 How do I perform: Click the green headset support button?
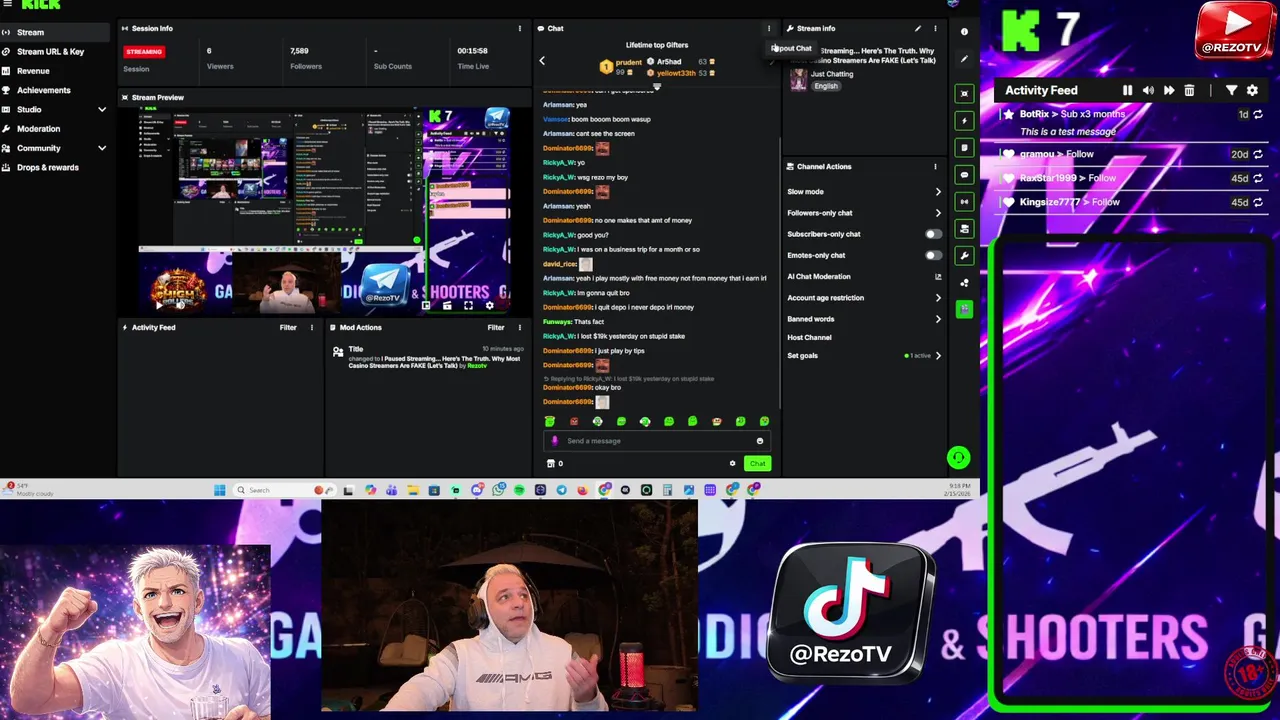958,458
